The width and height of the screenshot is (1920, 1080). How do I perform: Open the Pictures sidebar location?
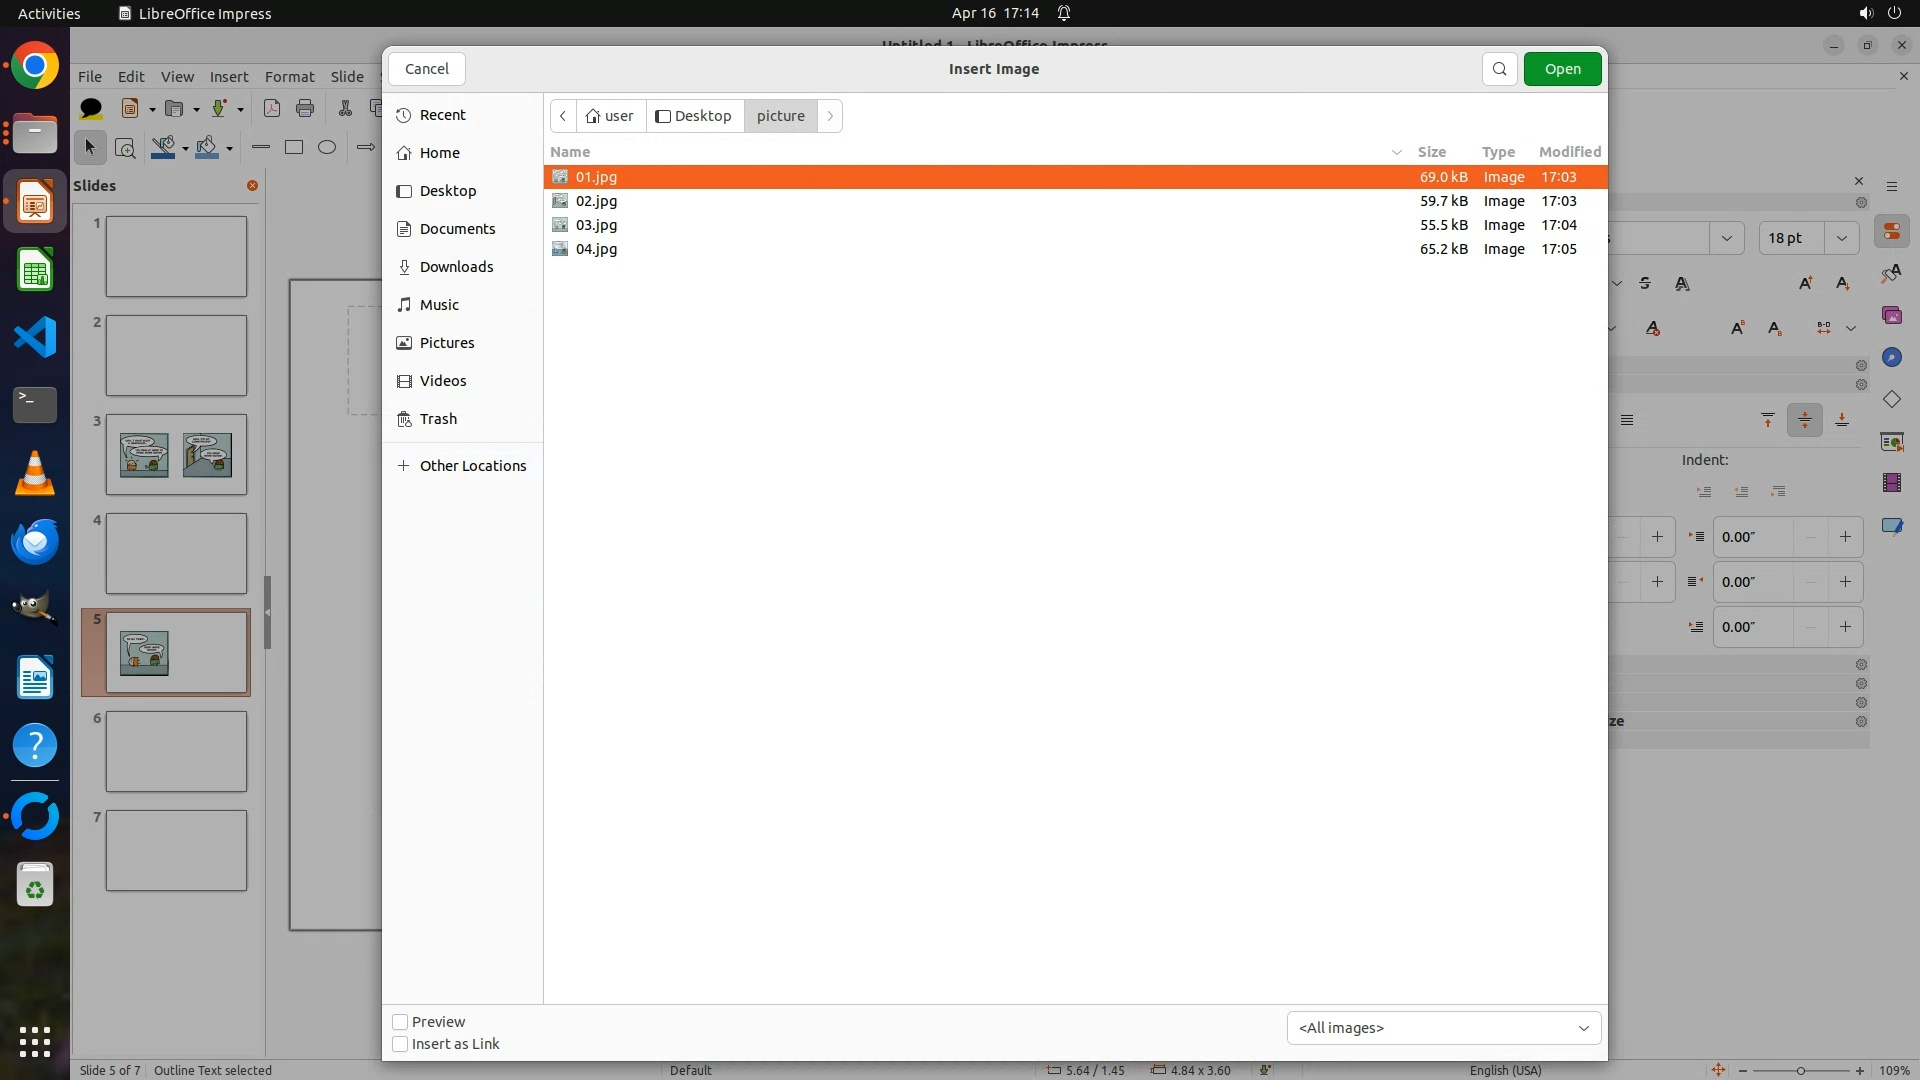446,343
